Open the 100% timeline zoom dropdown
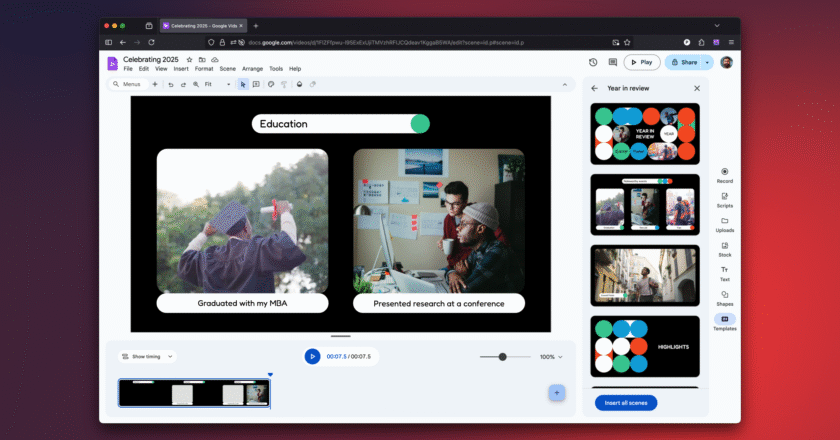This screenshot has width=840, height=440. (x=551, y=357)
